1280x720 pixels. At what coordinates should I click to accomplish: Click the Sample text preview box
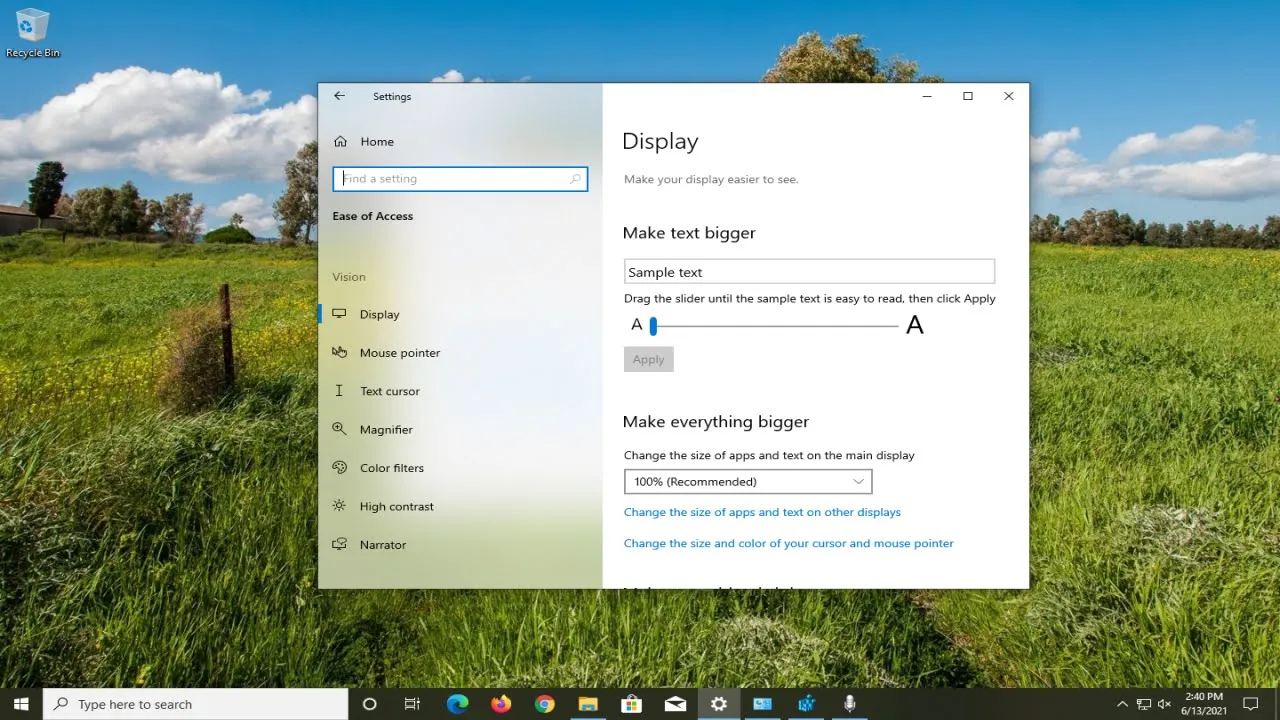[809, 272]
